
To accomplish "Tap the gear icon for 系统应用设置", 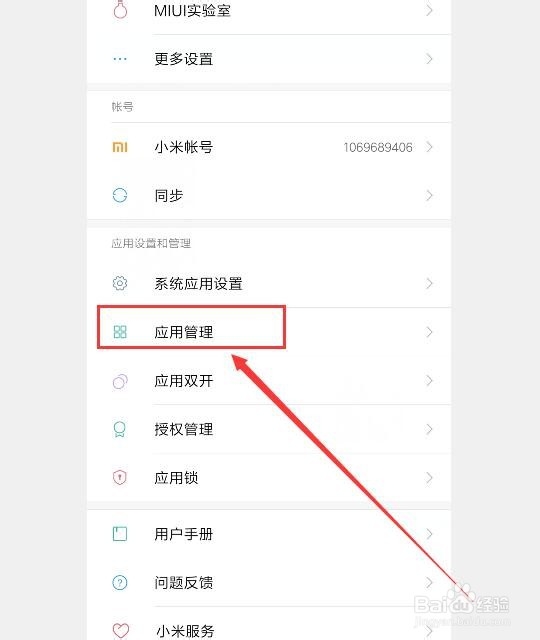I will pyautogui.click(x=120, y=283).
